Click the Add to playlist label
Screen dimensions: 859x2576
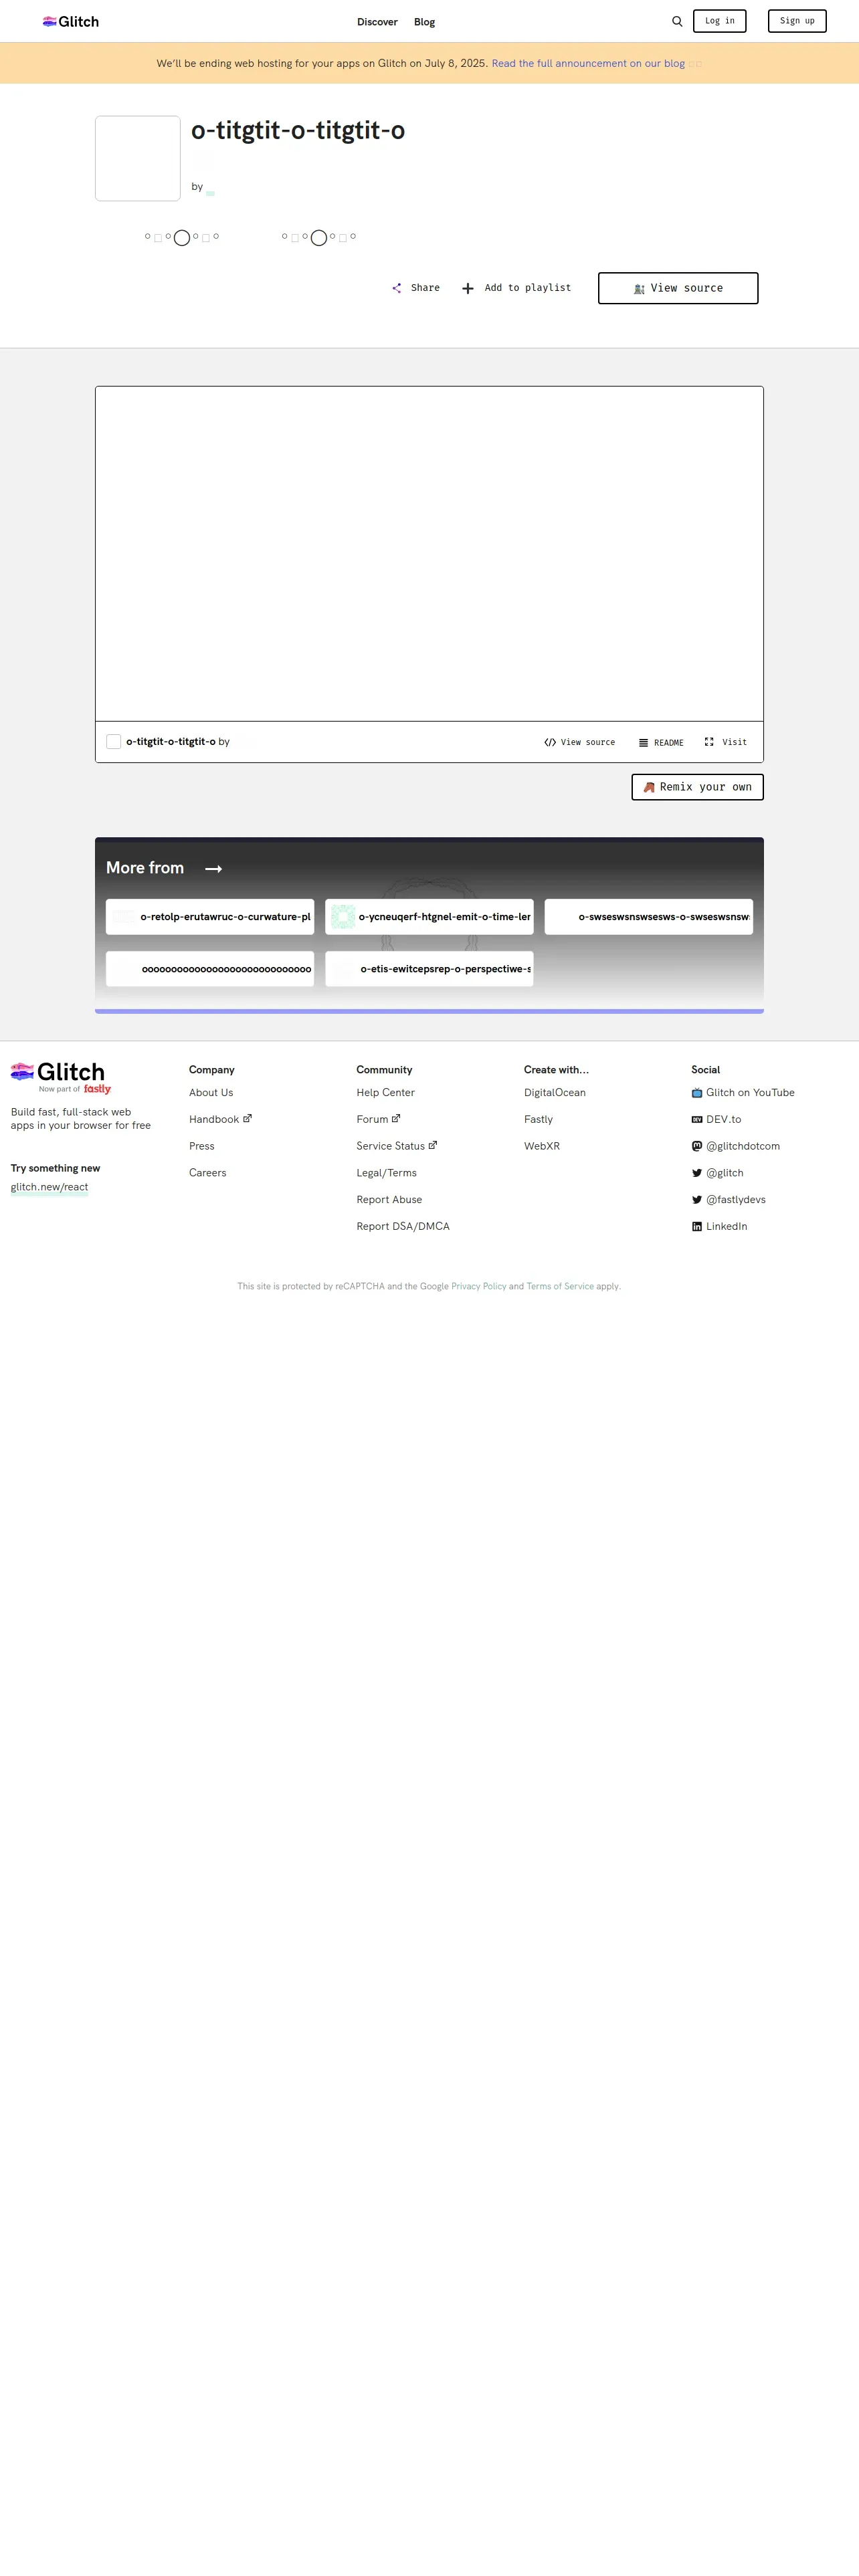click(528, 288)
